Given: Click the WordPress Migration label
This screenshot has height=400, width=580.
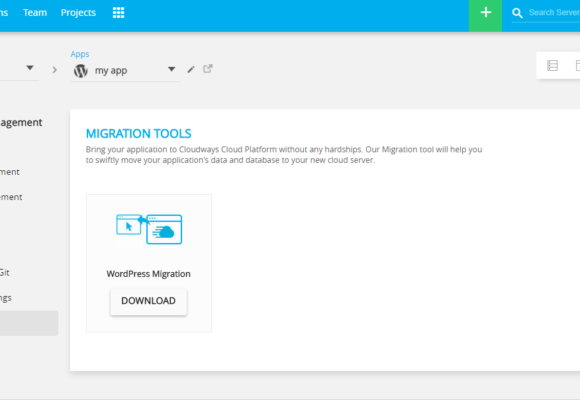Looking at the screenshot, I should [x=149, y=274].
